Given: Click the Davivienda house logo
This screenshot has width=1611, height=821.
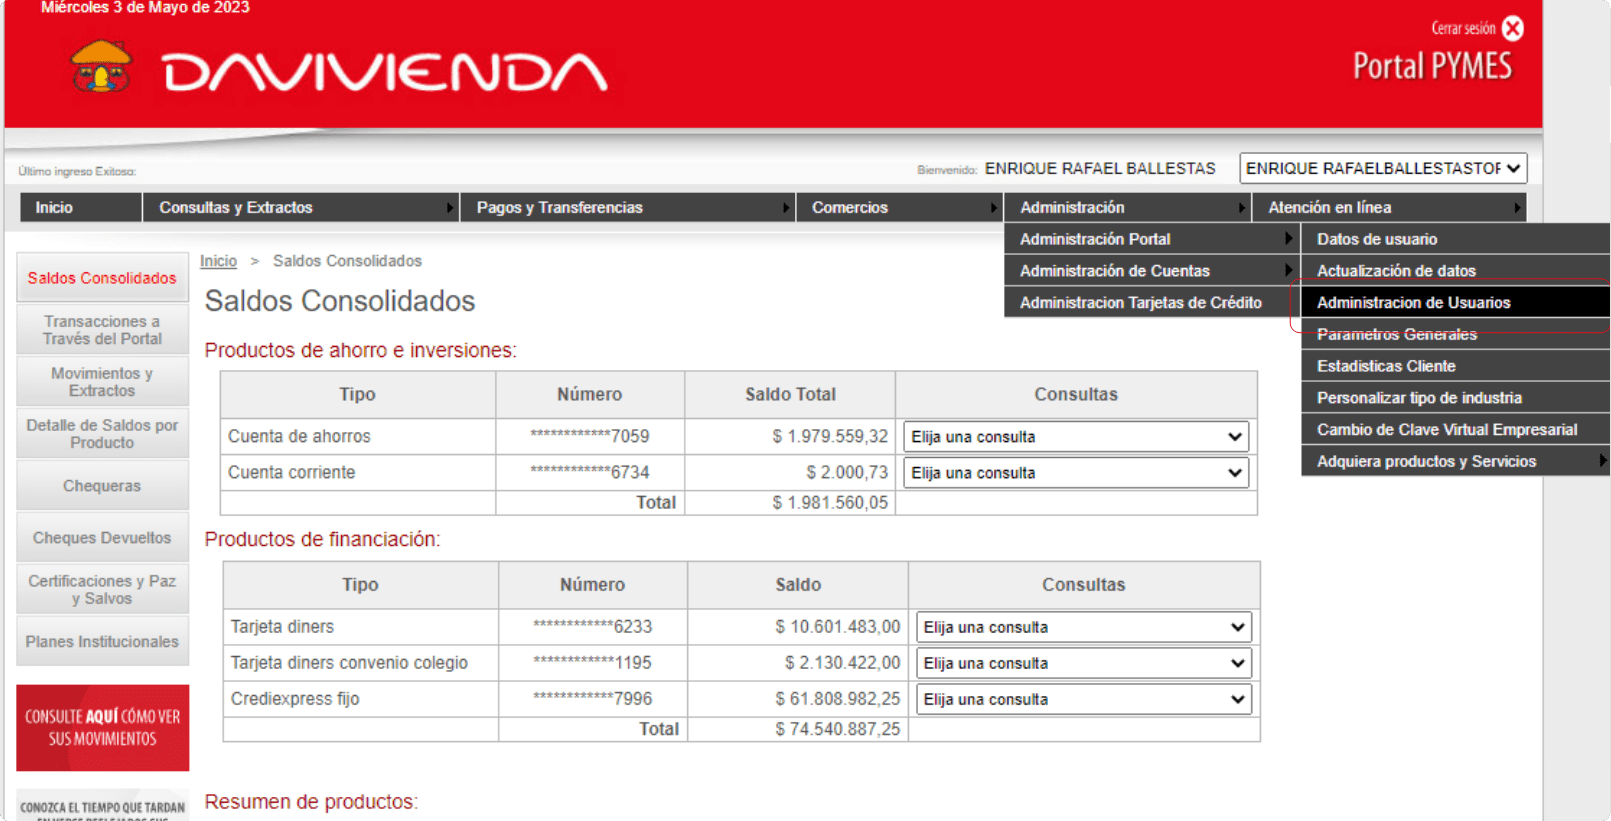Looking at the screenshot, I should click(x=101, y=67).
